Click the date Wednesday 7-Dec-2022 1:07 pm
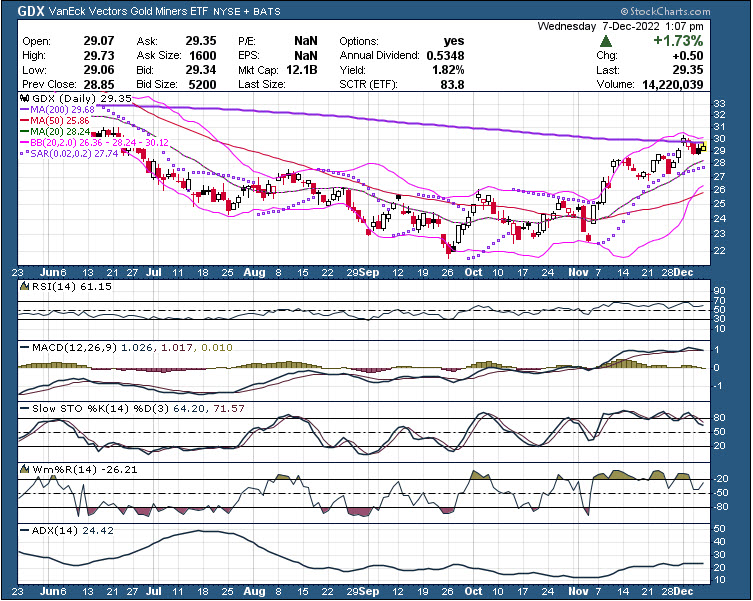The width and height of the screenshot is (753, 601). tap(620, 26)
